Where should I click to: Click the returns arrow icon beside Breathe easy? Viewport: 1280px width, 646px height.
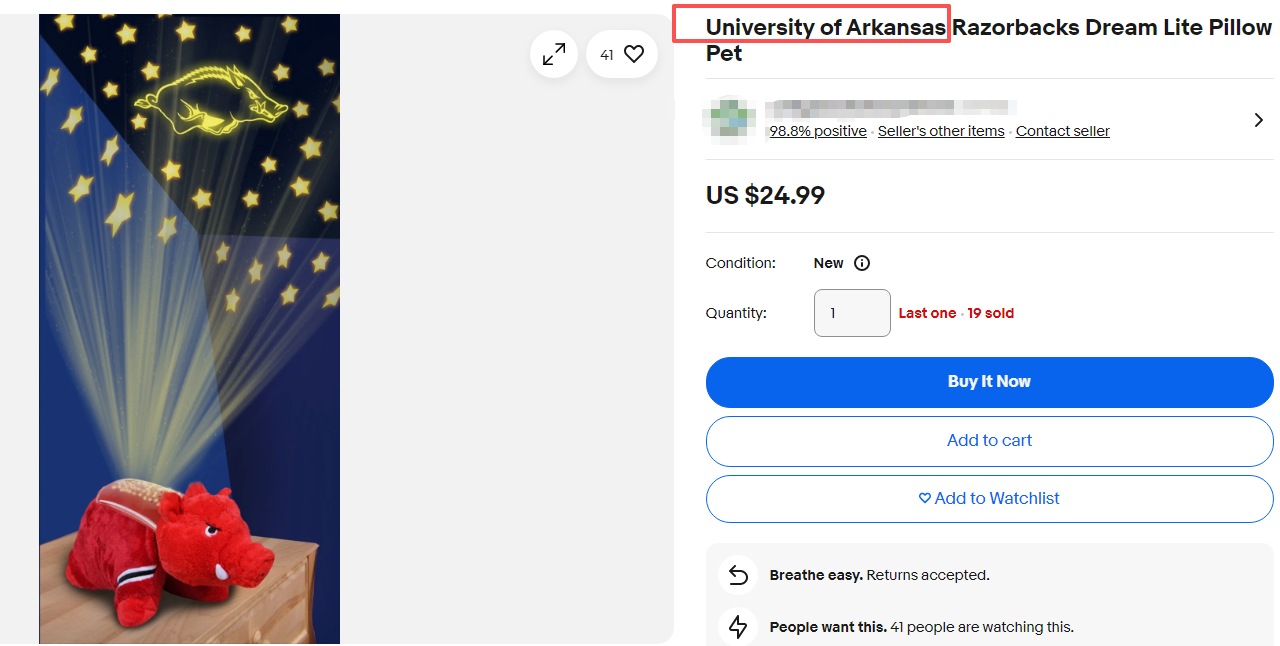(x=738, y=575)
